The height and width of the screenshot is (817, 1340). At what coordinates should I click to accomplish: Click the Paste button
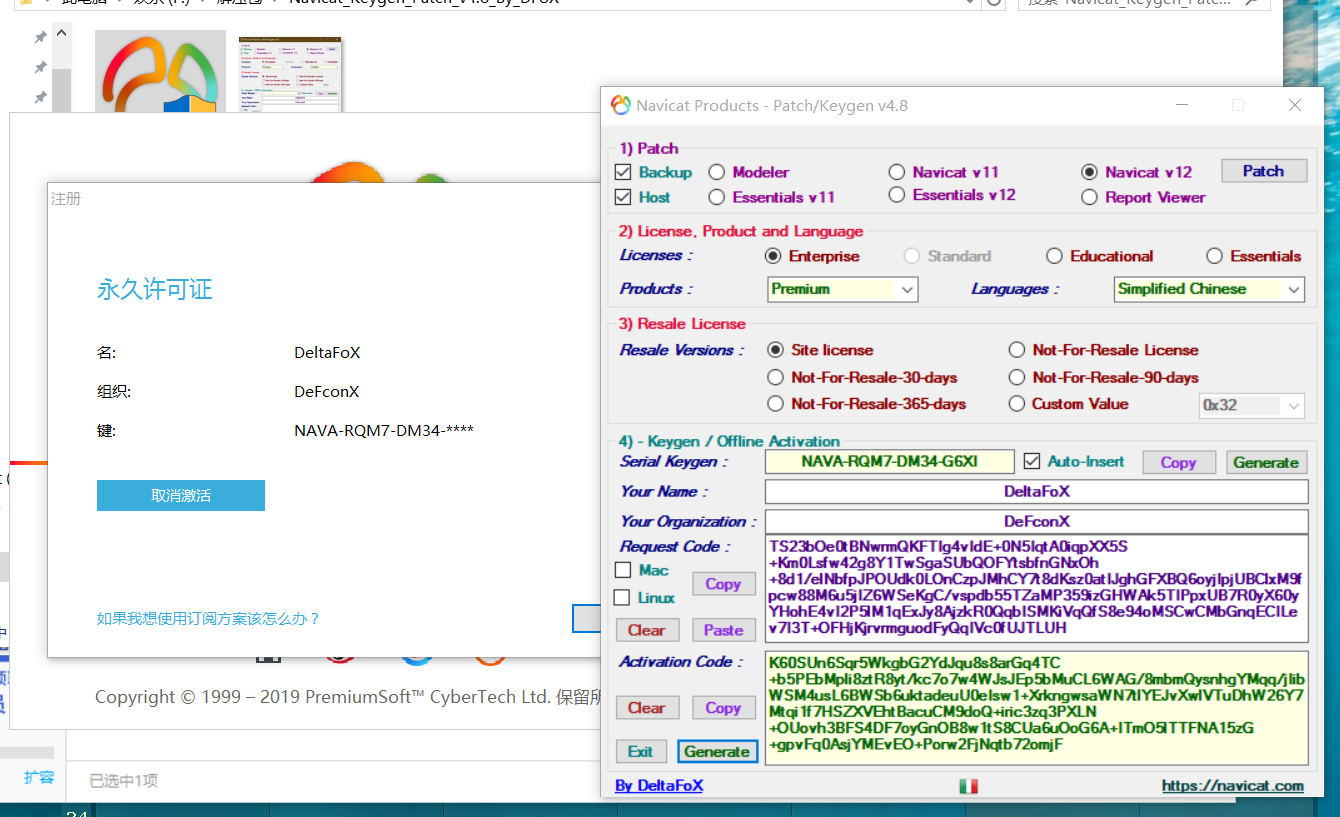[x=723, y=630]
